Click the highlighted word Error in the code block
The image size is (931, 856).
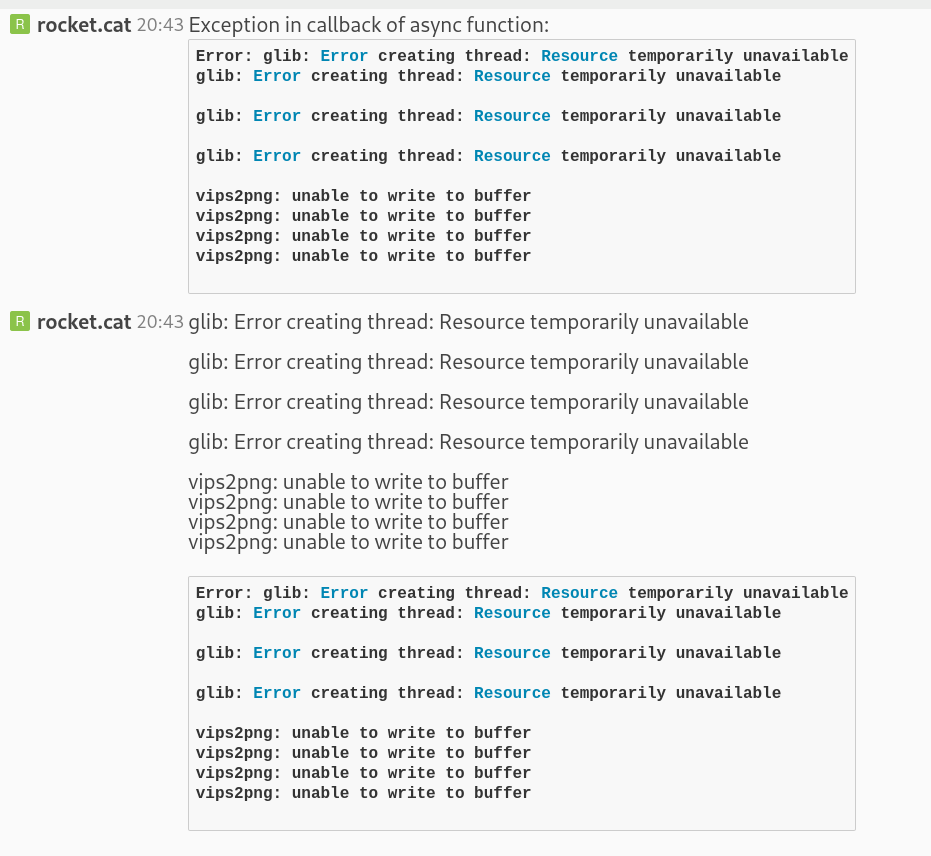pos(344,56)
